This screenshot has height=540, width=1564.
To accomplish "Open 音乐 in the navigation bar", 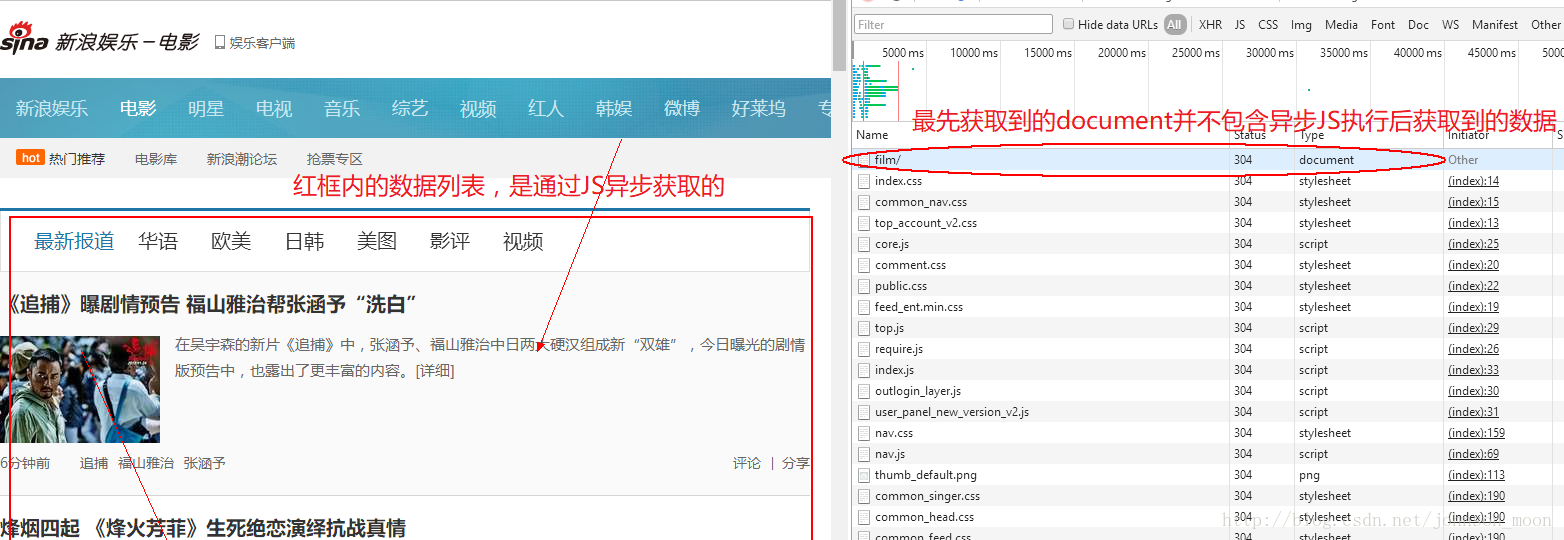I will point(342,108).
